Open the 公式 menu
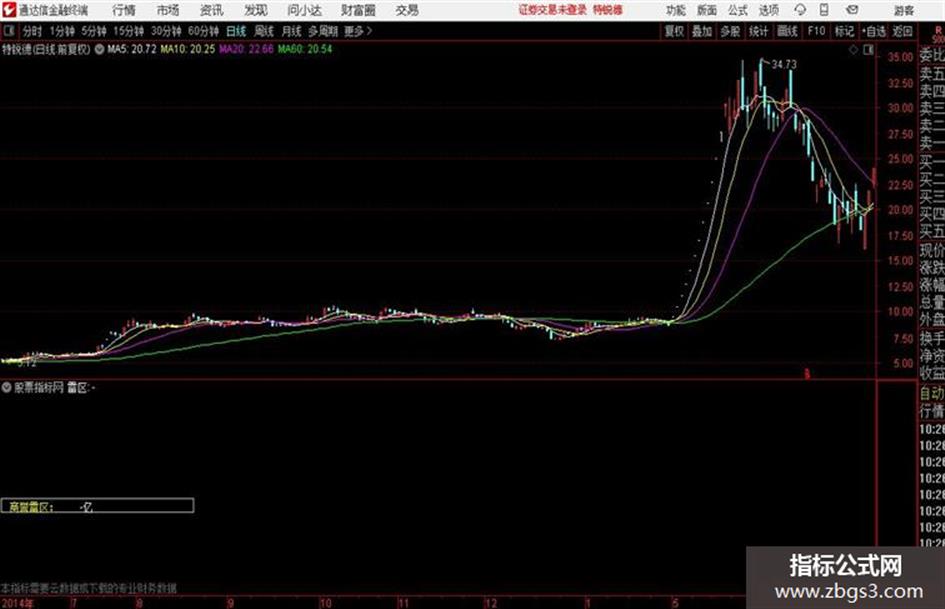945x609 pixels. tap(738, 10)
